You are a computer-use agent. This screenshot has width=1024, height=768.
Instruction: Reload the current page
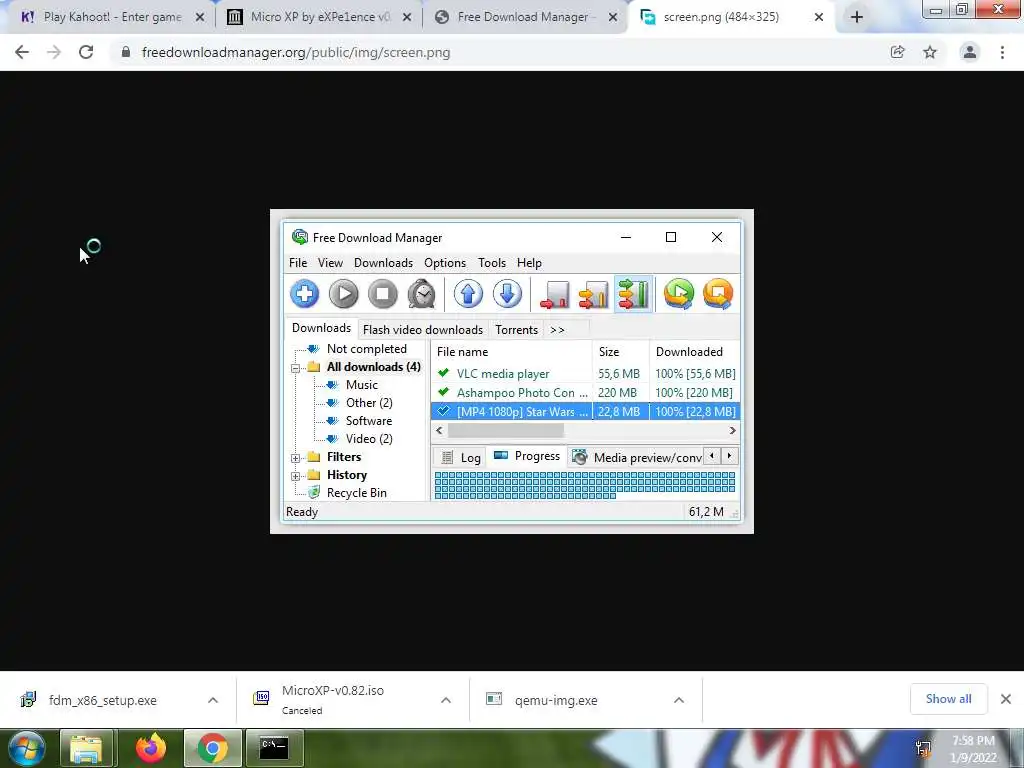pyautogui.click(x=86, y=52)
